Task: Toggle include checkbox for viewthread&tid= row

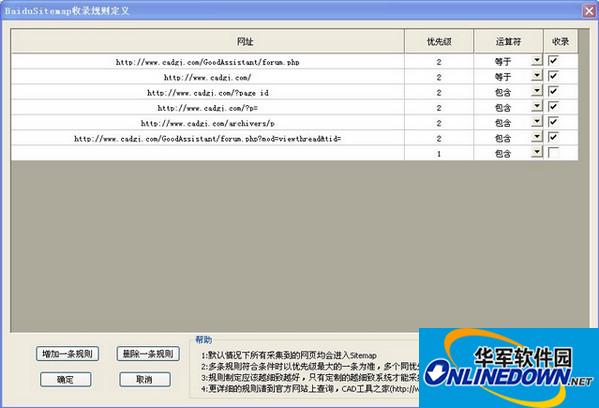Action: (x=553, y=137)
